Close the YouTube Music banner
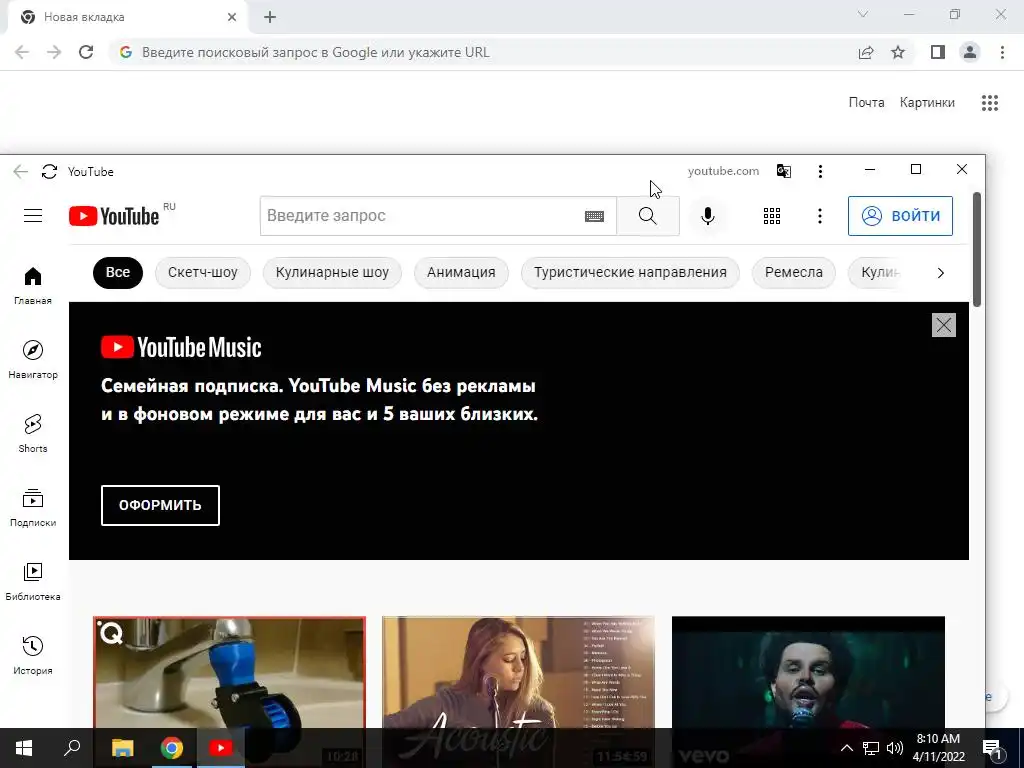Image resolution: width=1024 pixels, height=768 pixels. [x=943, y=325]
